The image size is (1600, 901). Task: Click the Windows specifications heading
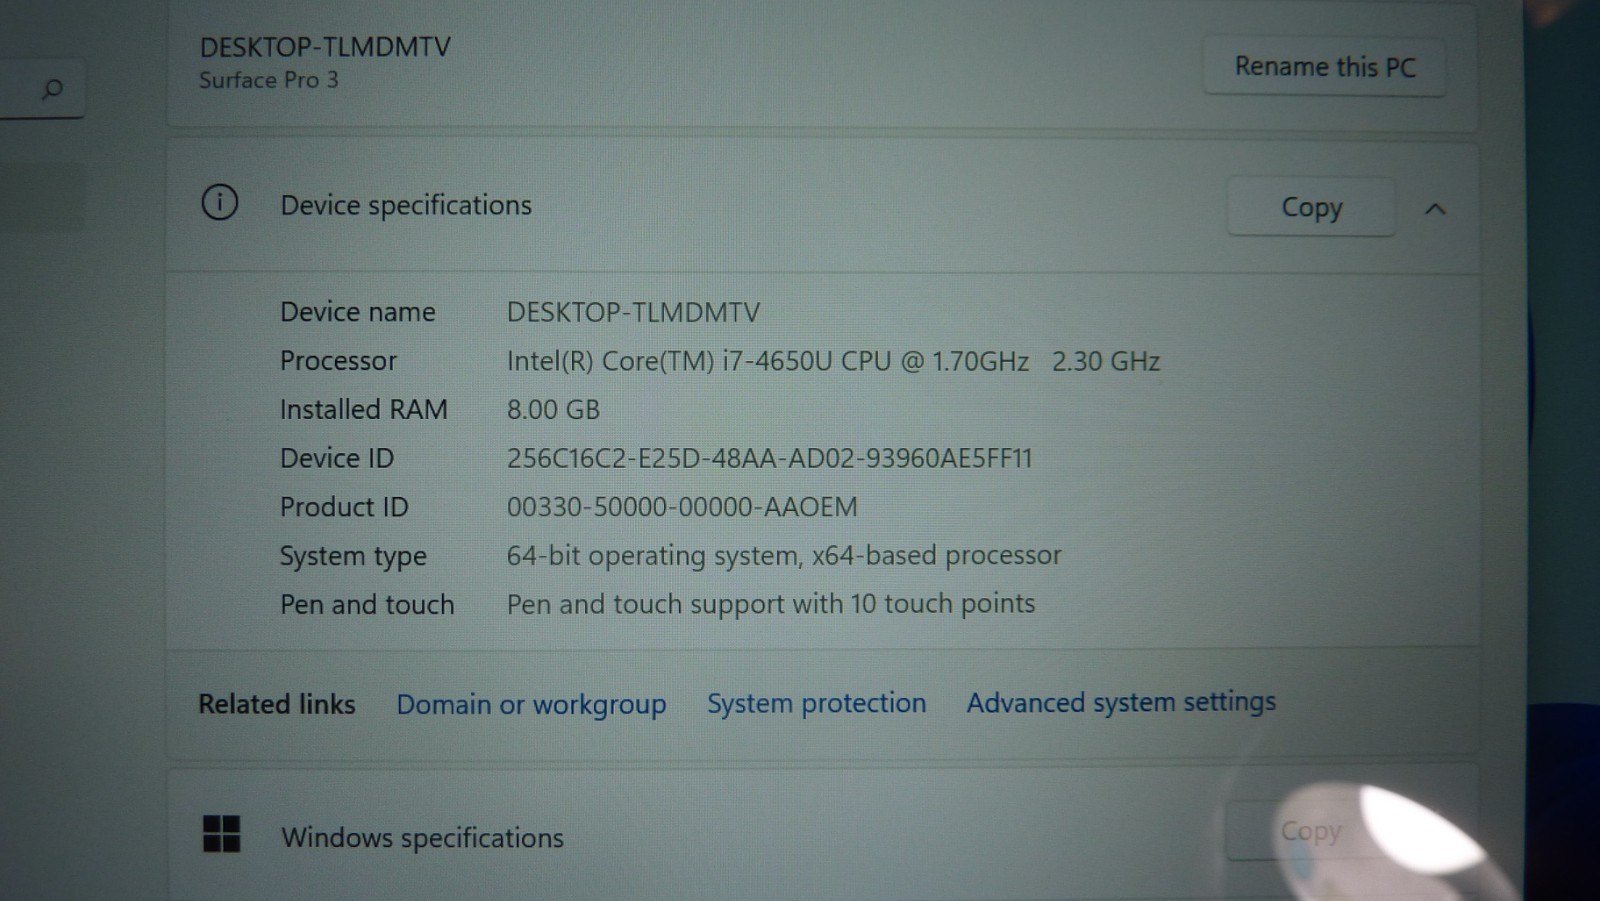click(x=422, y=837)
